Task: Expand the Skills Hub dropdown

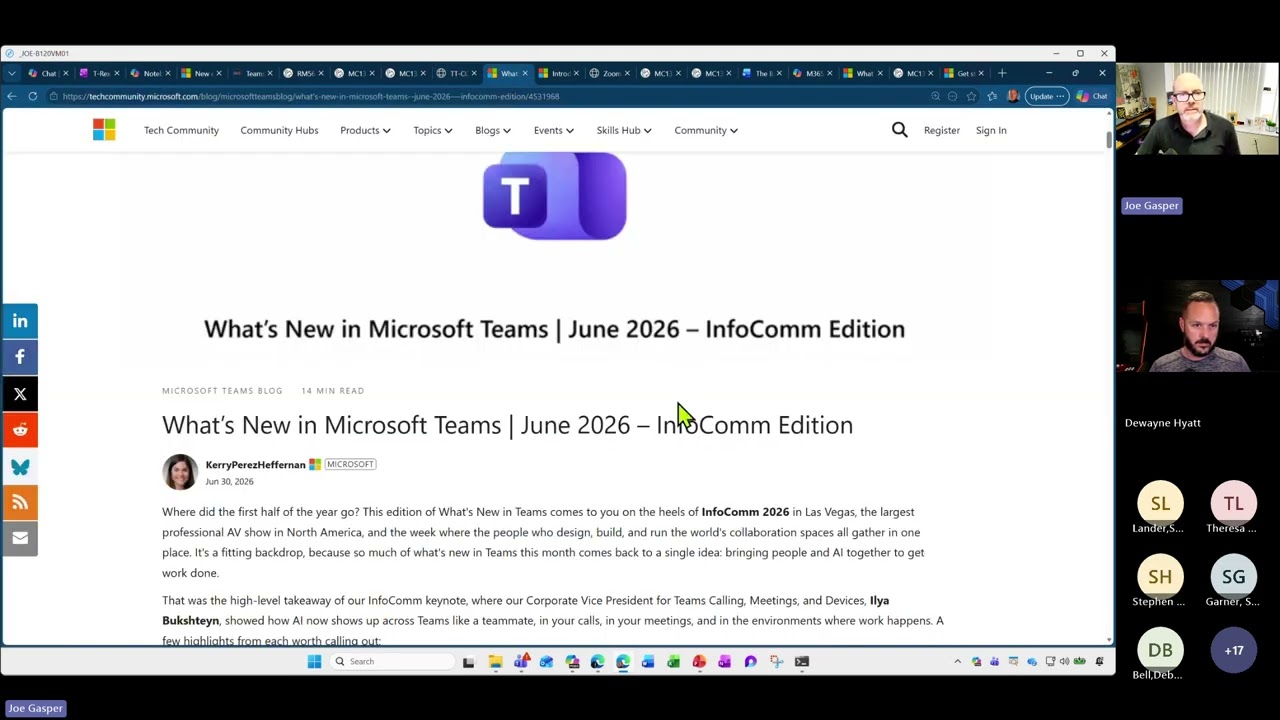Action: point(624,130)
